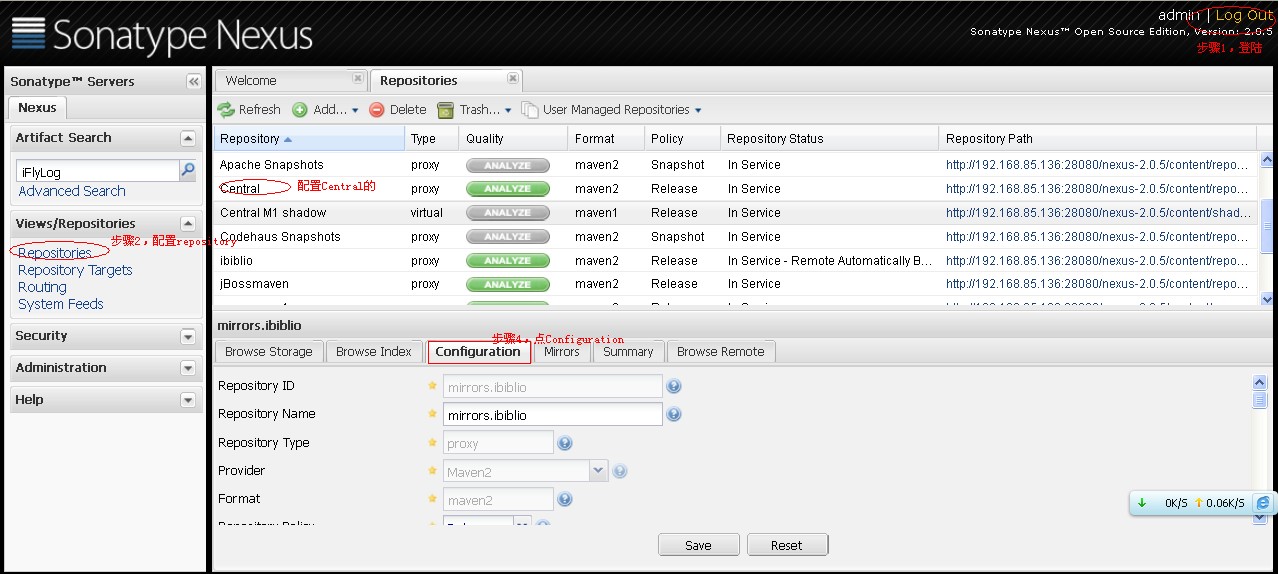The height and width of the screenshot is (574, 1278).
Task: Open System Feeds link
Action: tap(61, 304)
